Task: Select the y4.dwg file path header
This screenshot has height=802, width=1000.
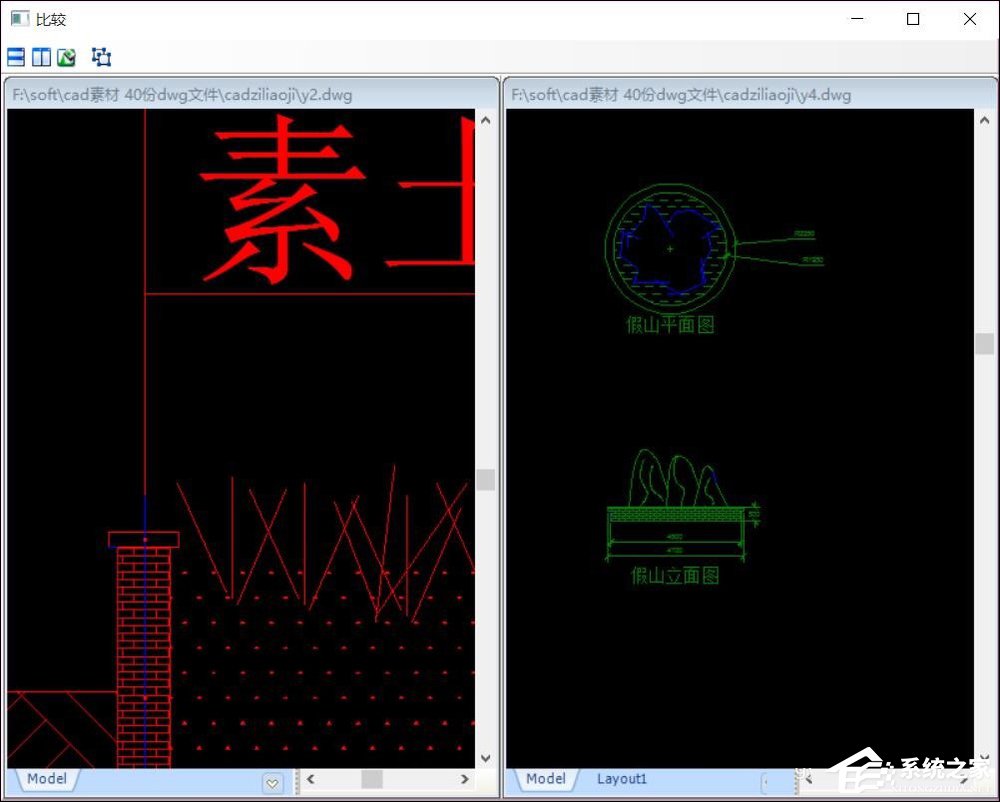Action: click(x=681, y=95)
